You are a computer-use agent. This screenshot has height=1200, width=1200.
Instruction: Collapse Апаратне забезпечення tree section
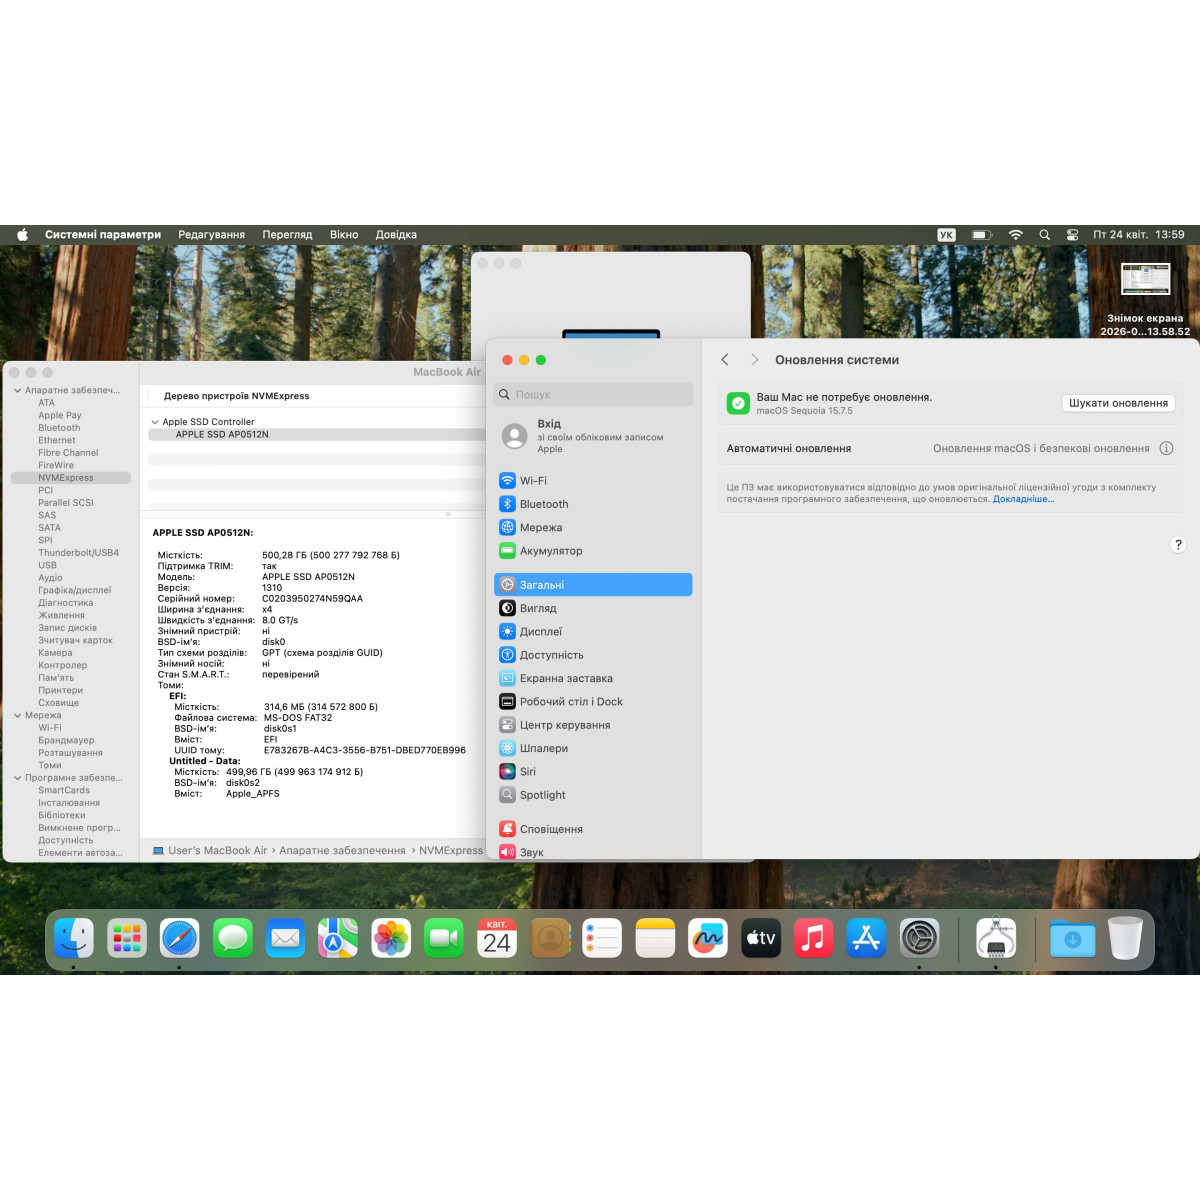point(17,391)
